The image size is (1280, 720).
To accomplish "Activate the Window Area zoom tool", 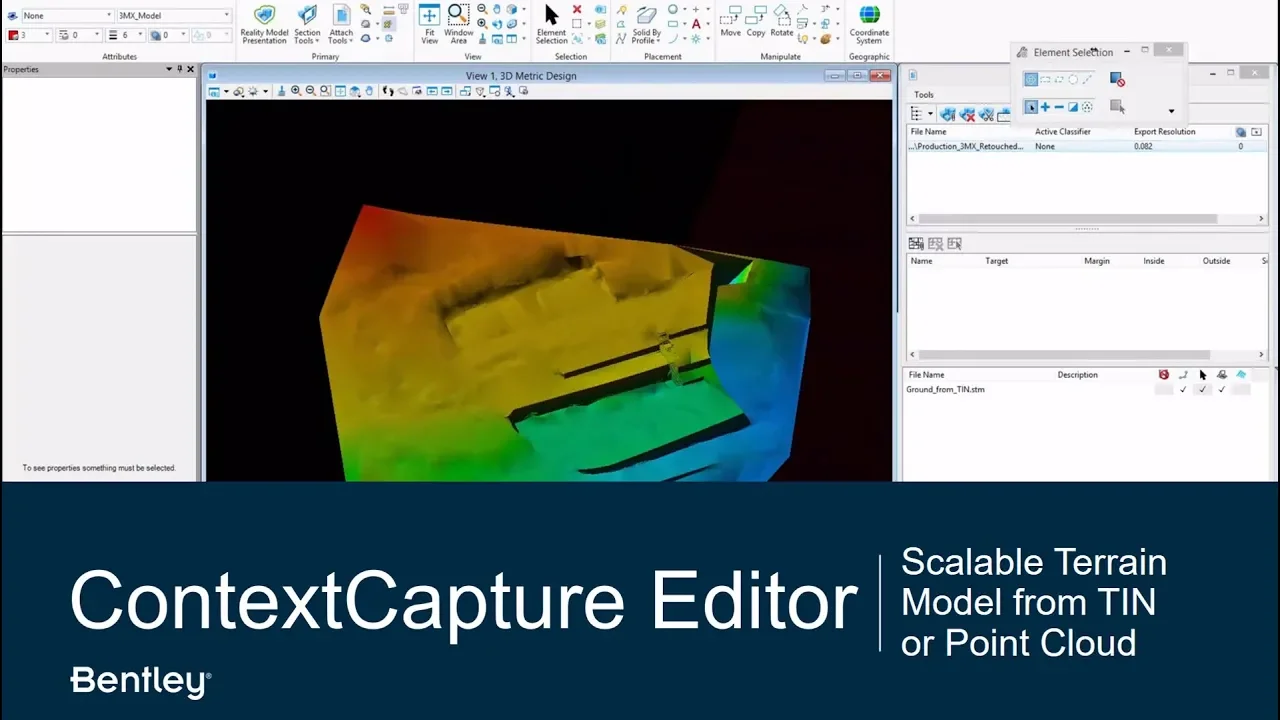I will (458, 24).
